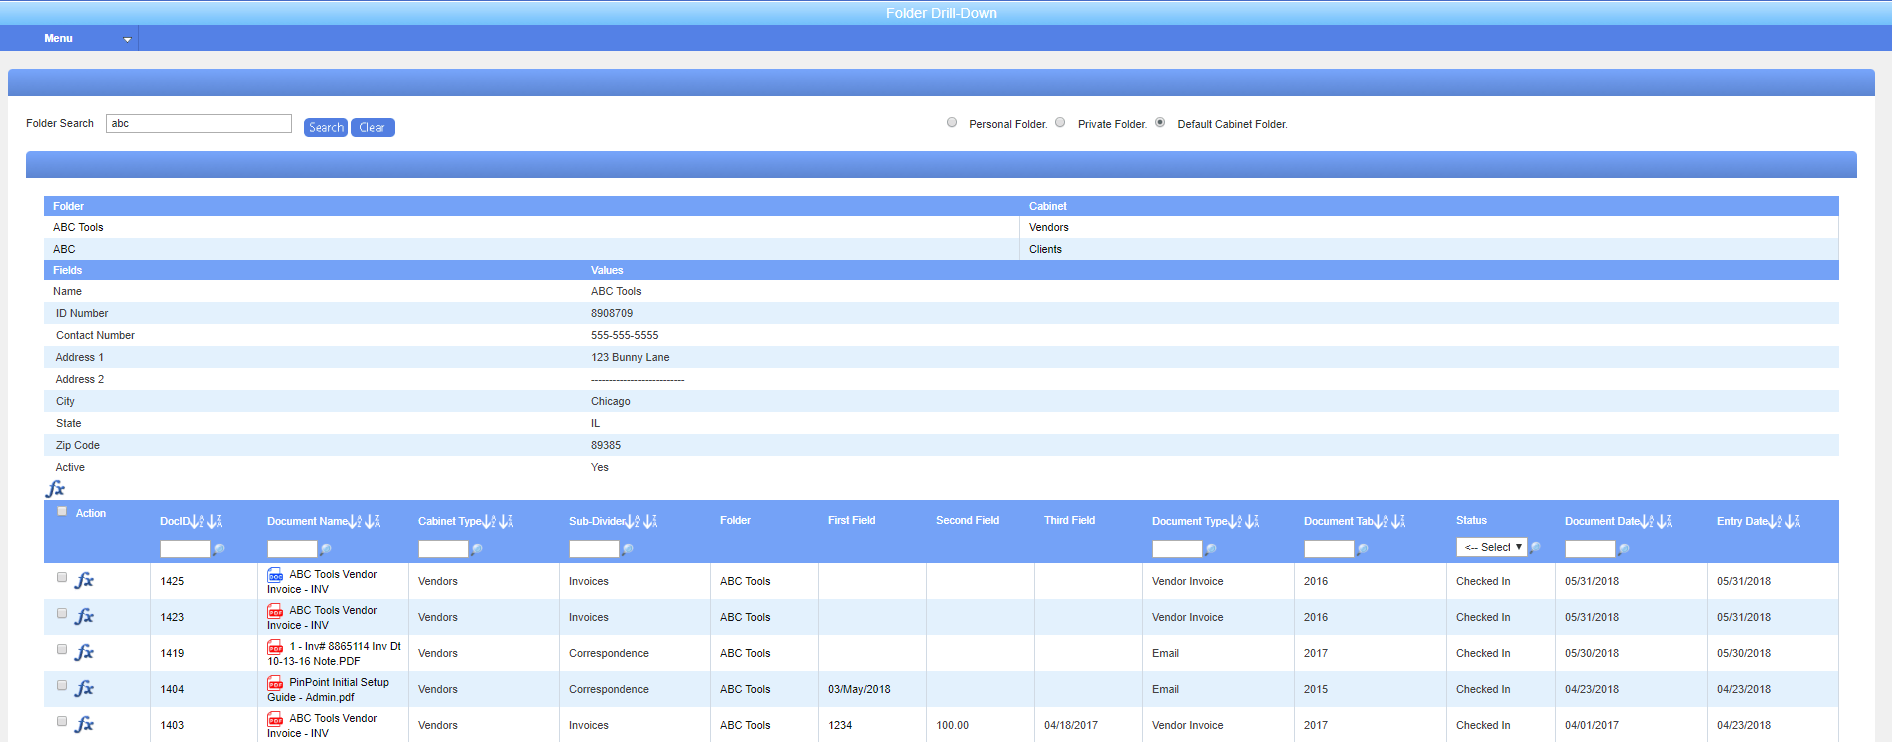Click the Document Name filter magnifier
This screenshot has width=1892, height=742.
[x=326, y=549]
